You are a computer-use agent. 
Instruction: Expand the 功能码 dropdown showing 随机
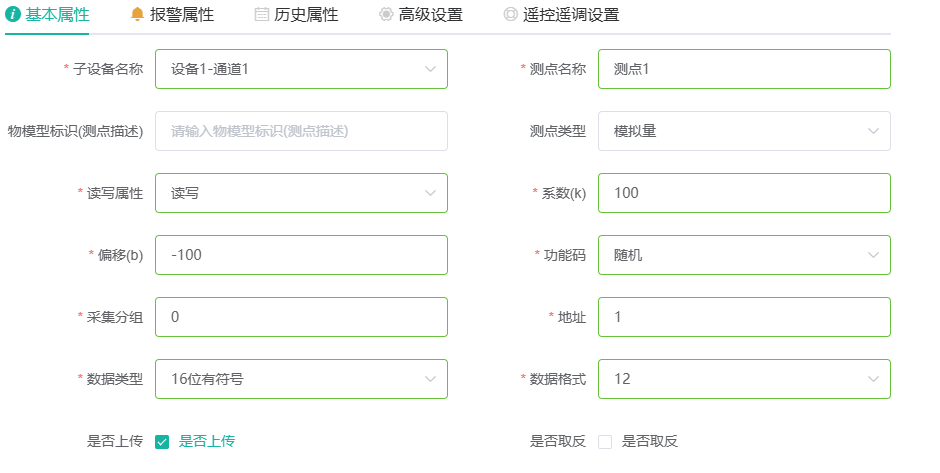744,255
